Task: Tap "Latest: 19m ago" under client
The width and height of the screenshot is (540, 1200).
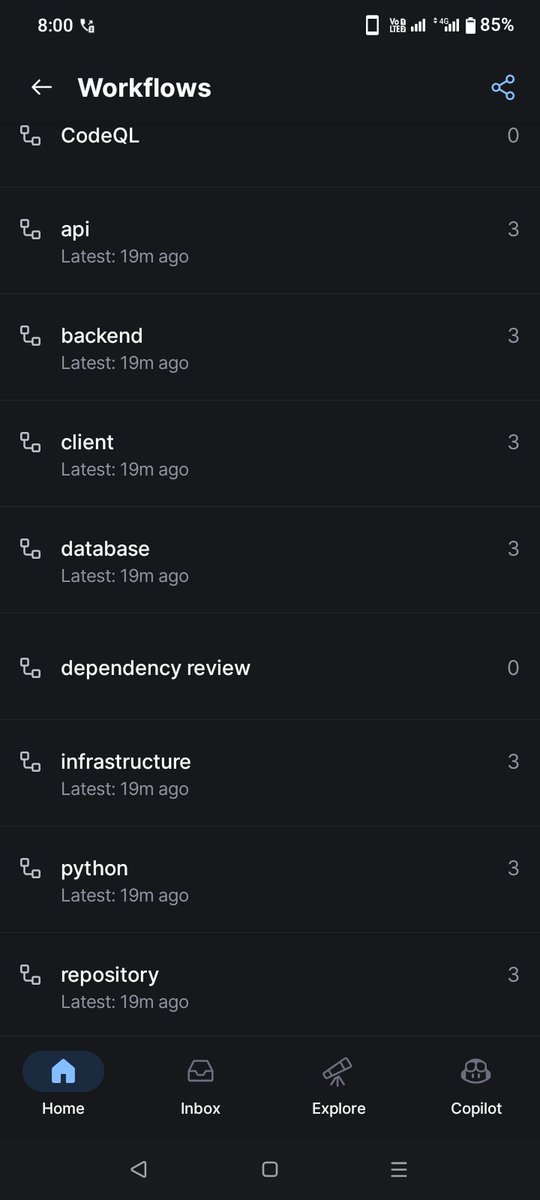Action: (124, 470)
